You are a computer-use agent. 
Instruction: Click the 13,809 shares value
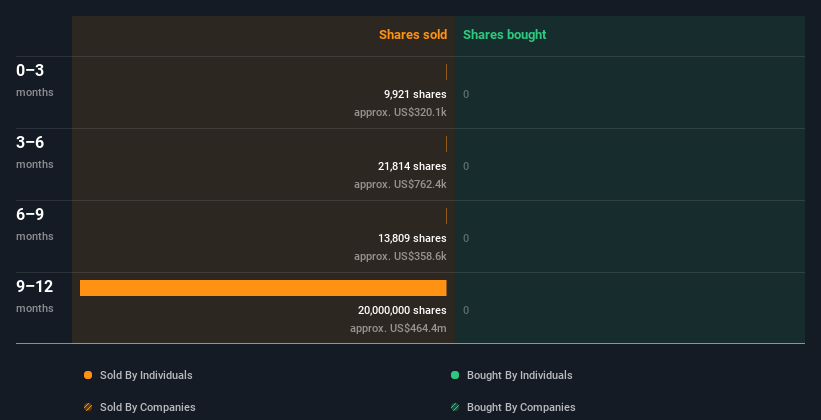412,238
